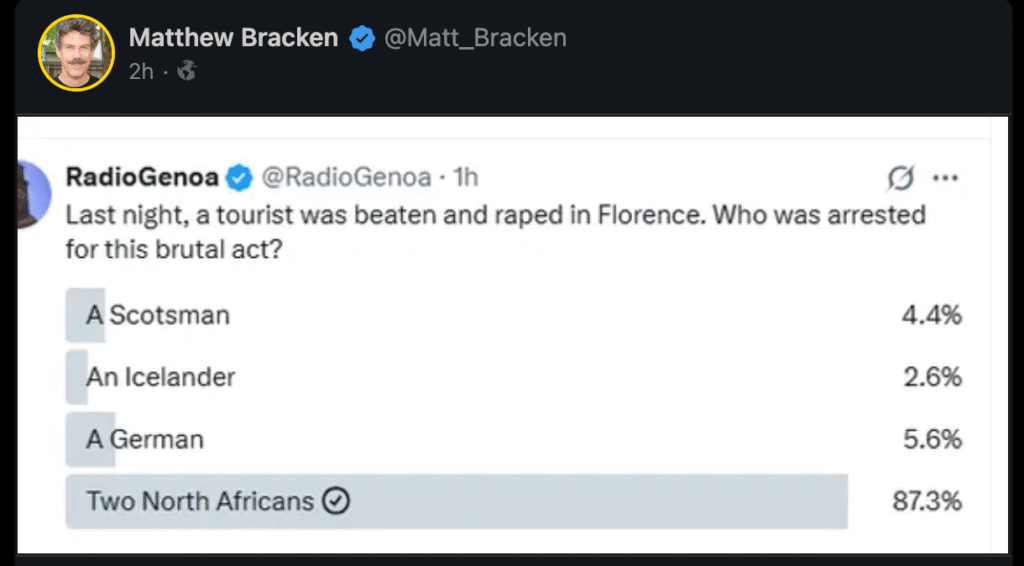
Task: Click the 2h post timestamp
Action: 141,71
